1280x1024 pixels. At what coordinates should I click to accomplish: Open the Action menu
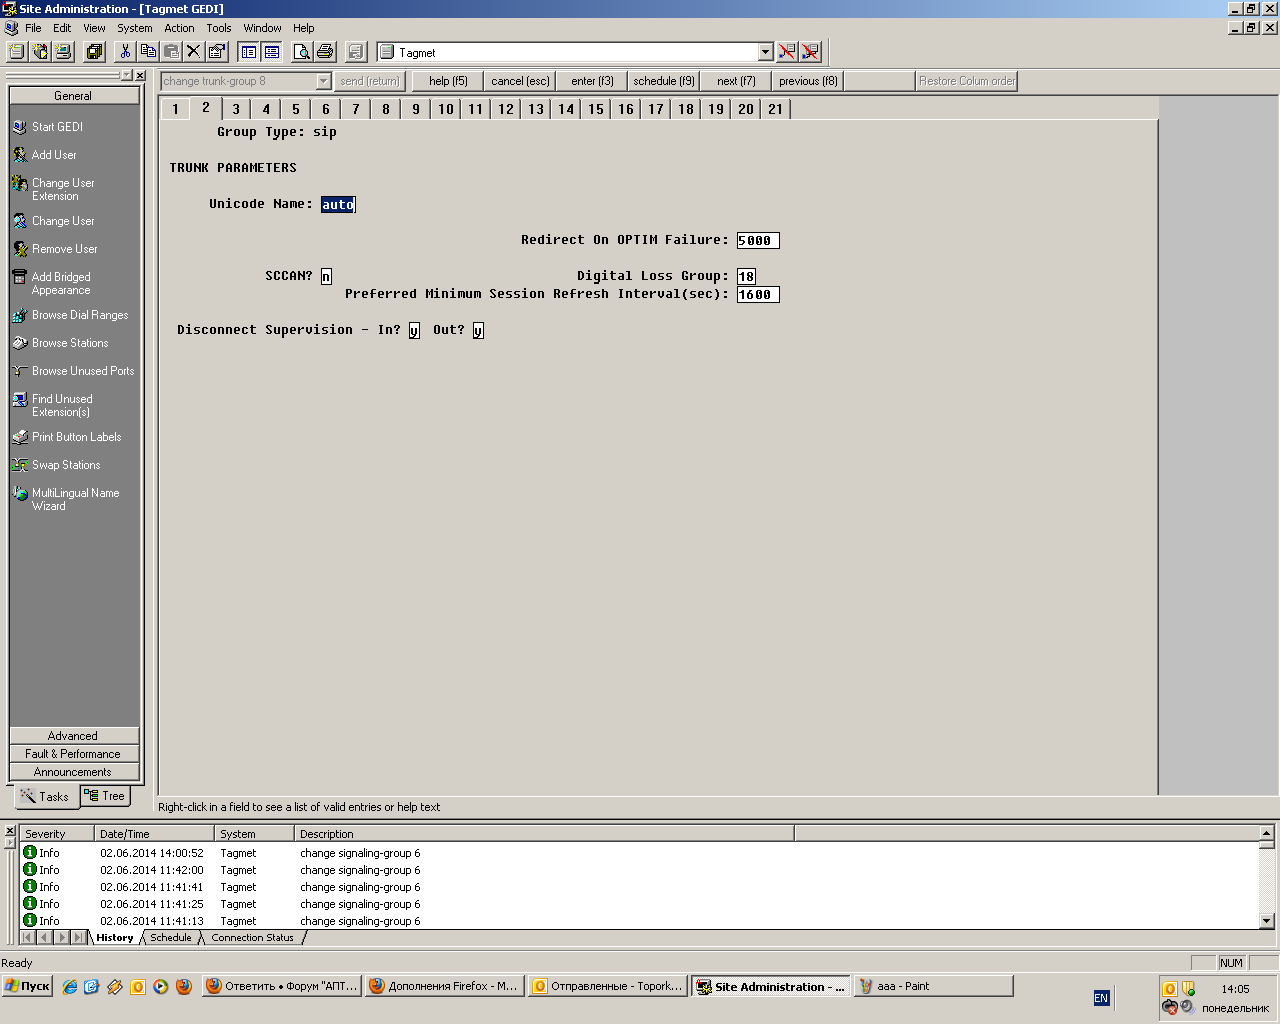[179, 28]
